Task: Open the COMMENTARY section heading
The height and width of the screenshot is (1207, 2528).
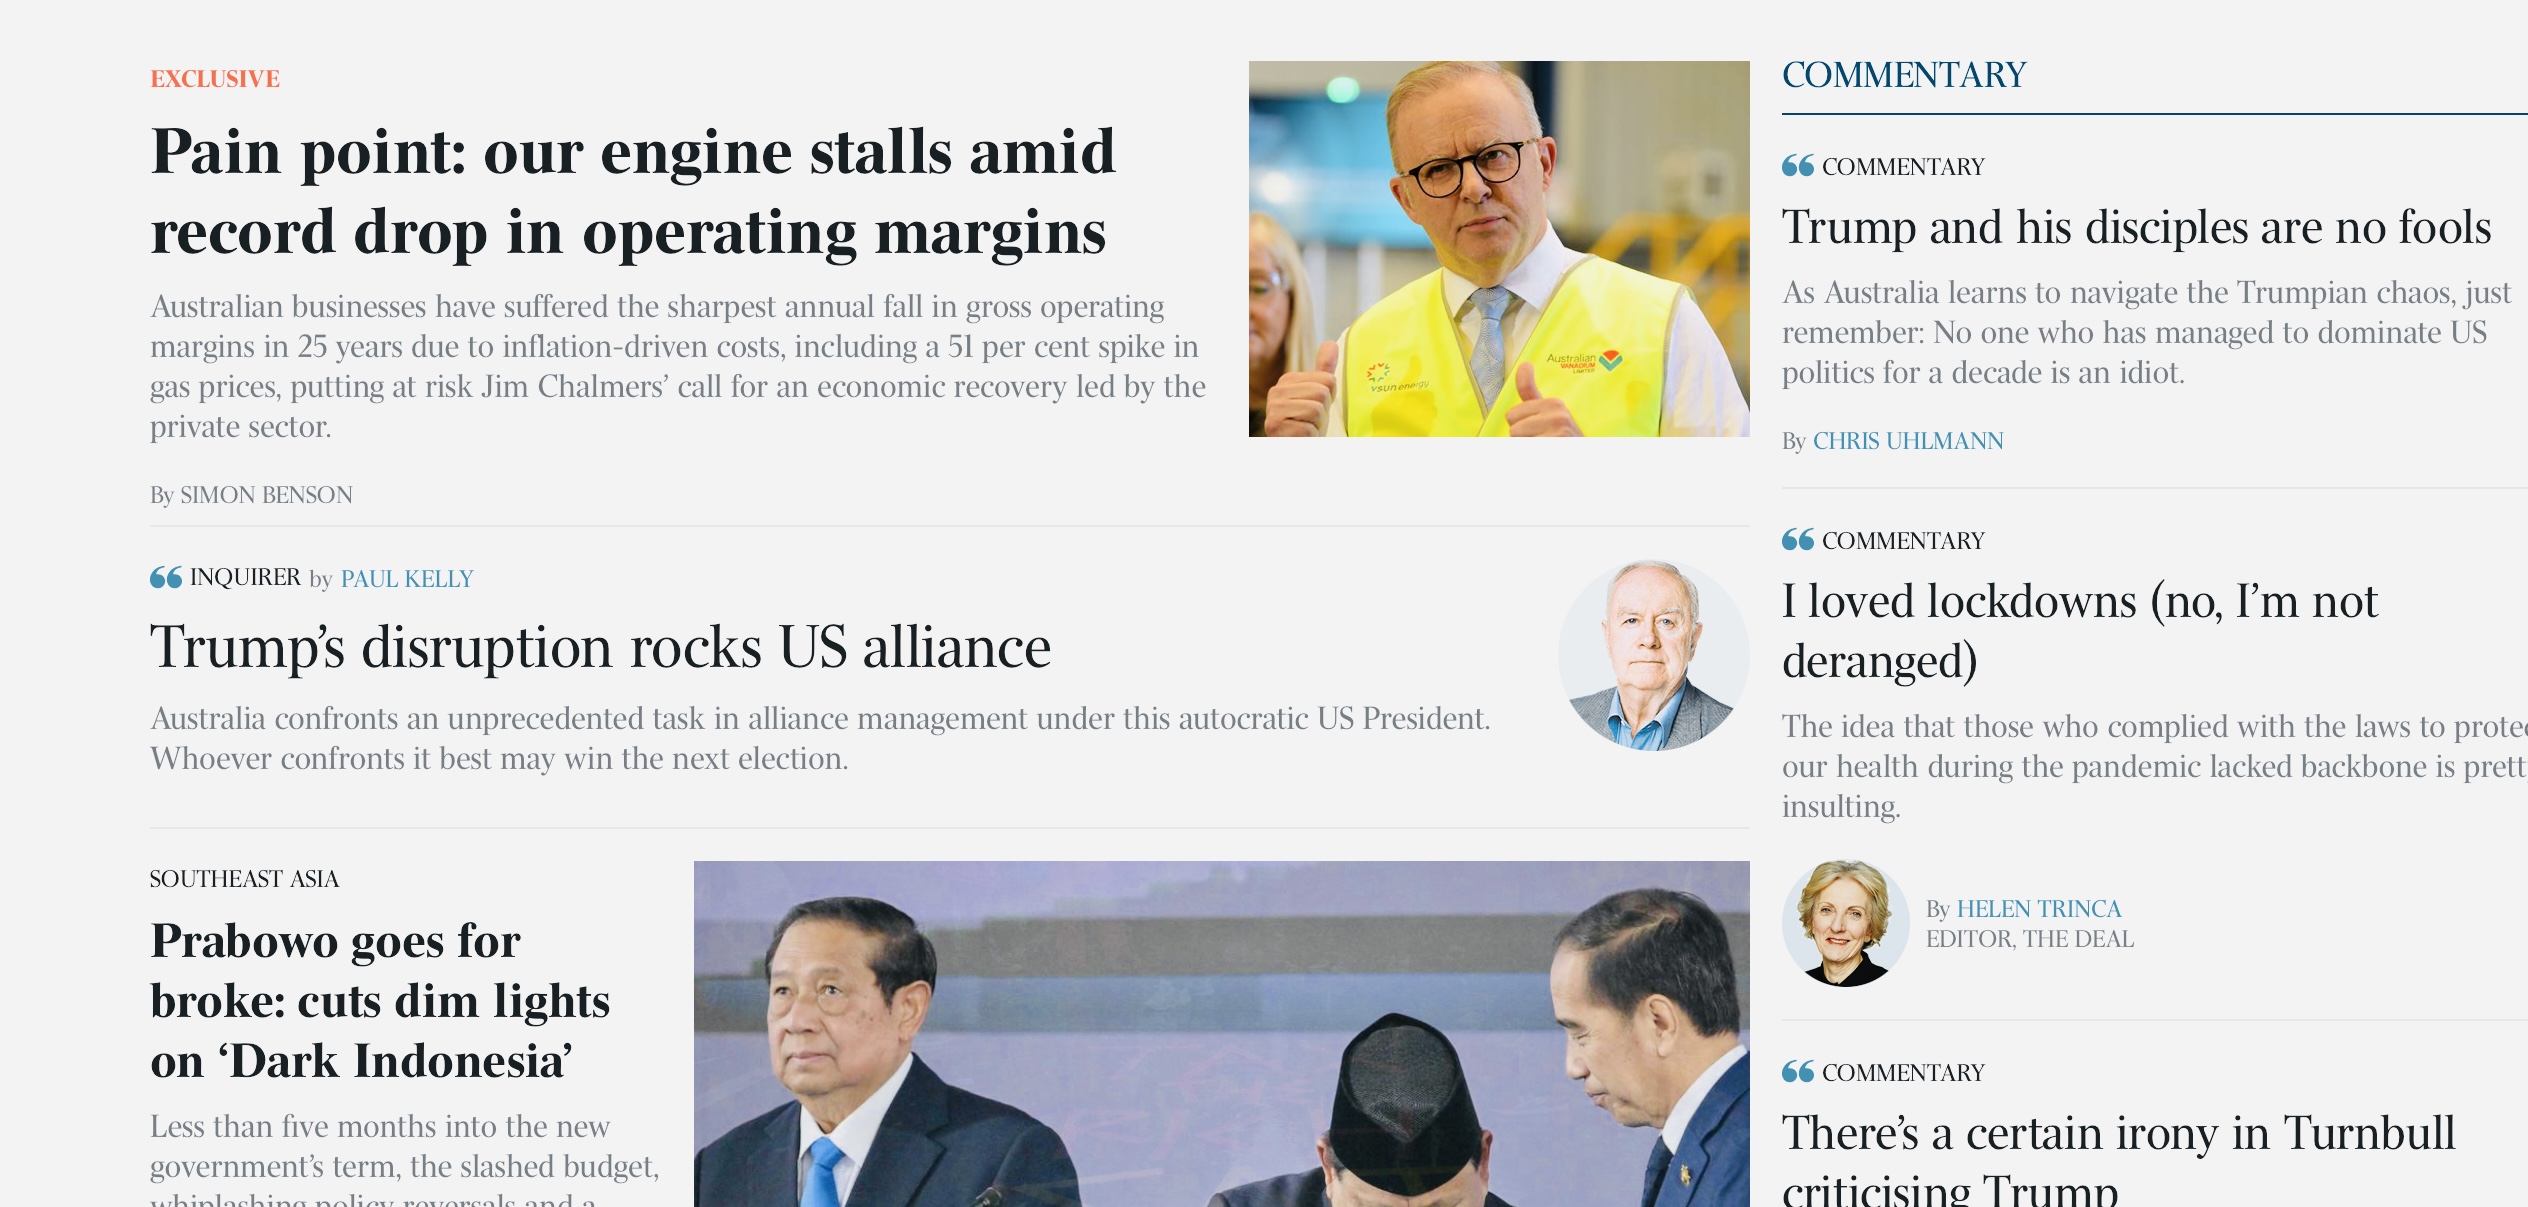Action: click(1904, 75)
